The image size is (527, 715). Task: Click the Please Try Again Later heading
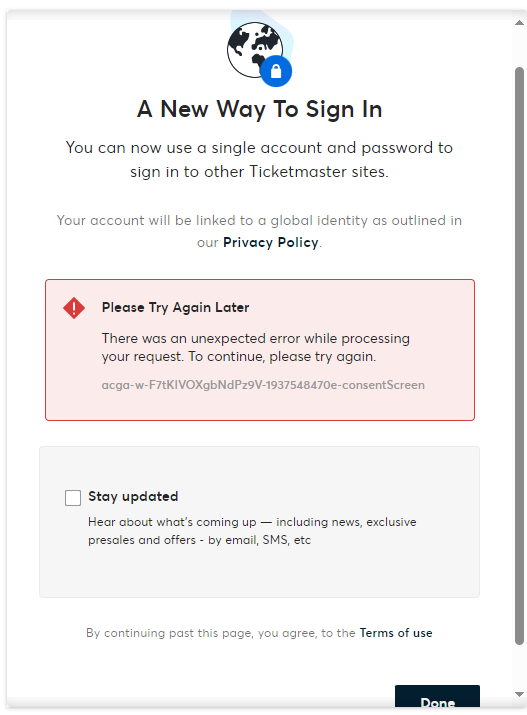point(176,308)
